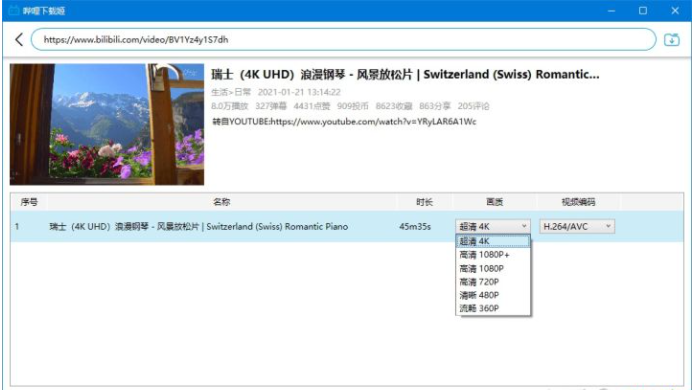
Task: Click the 画质 column header
Action: coord(494,202)
